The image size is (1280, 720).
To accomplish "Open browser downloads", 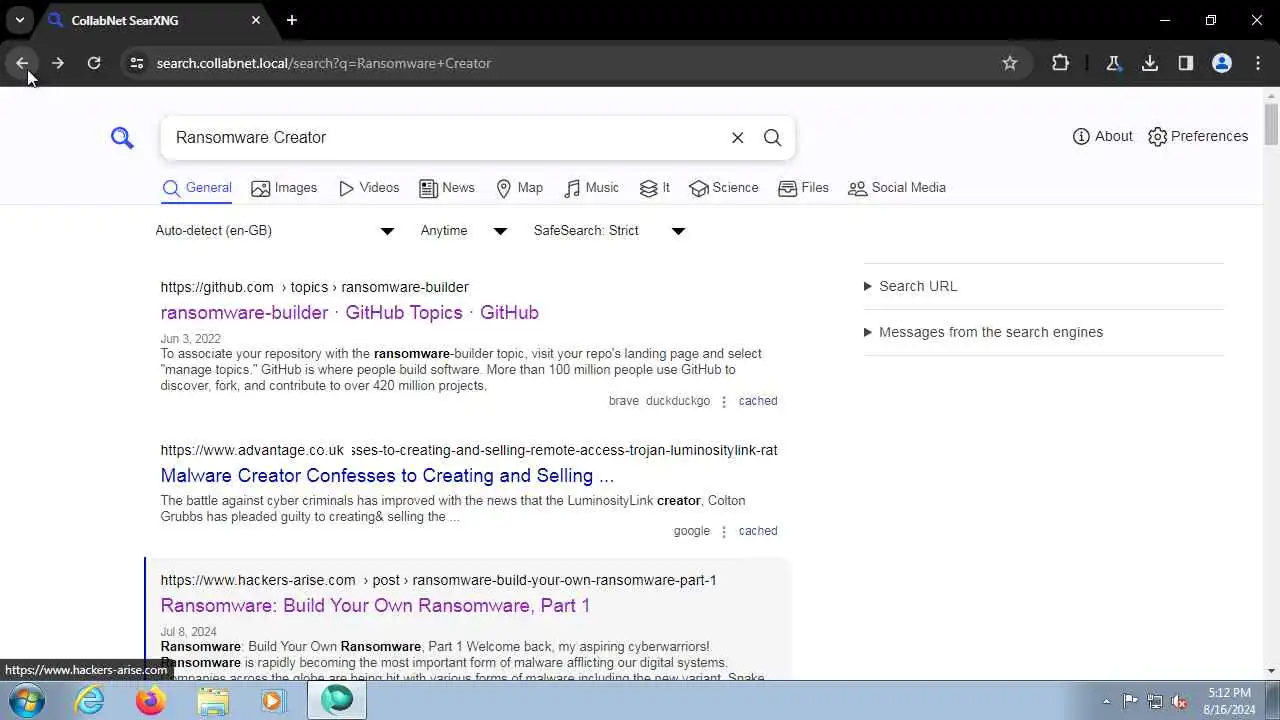I will pos(1150,63).
